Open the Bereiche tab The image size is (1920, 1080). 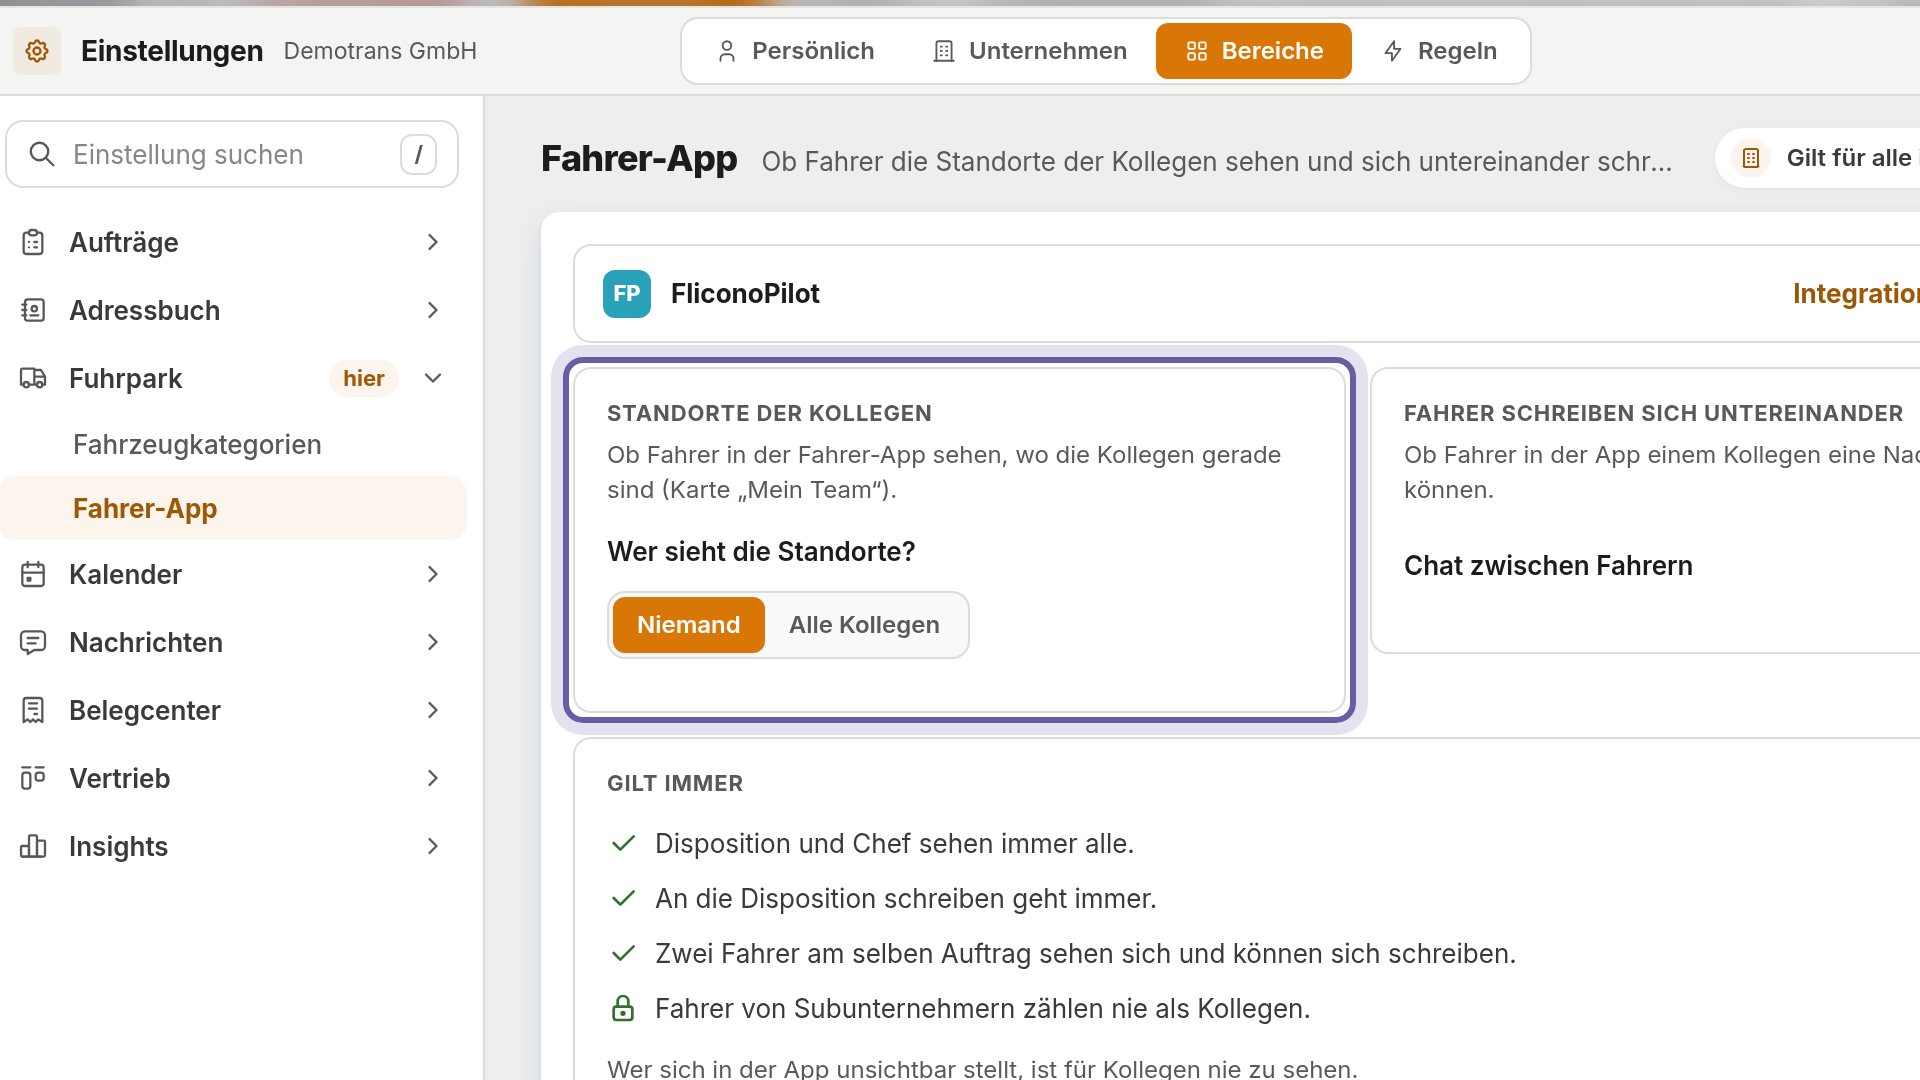(x=1254, y=51)
